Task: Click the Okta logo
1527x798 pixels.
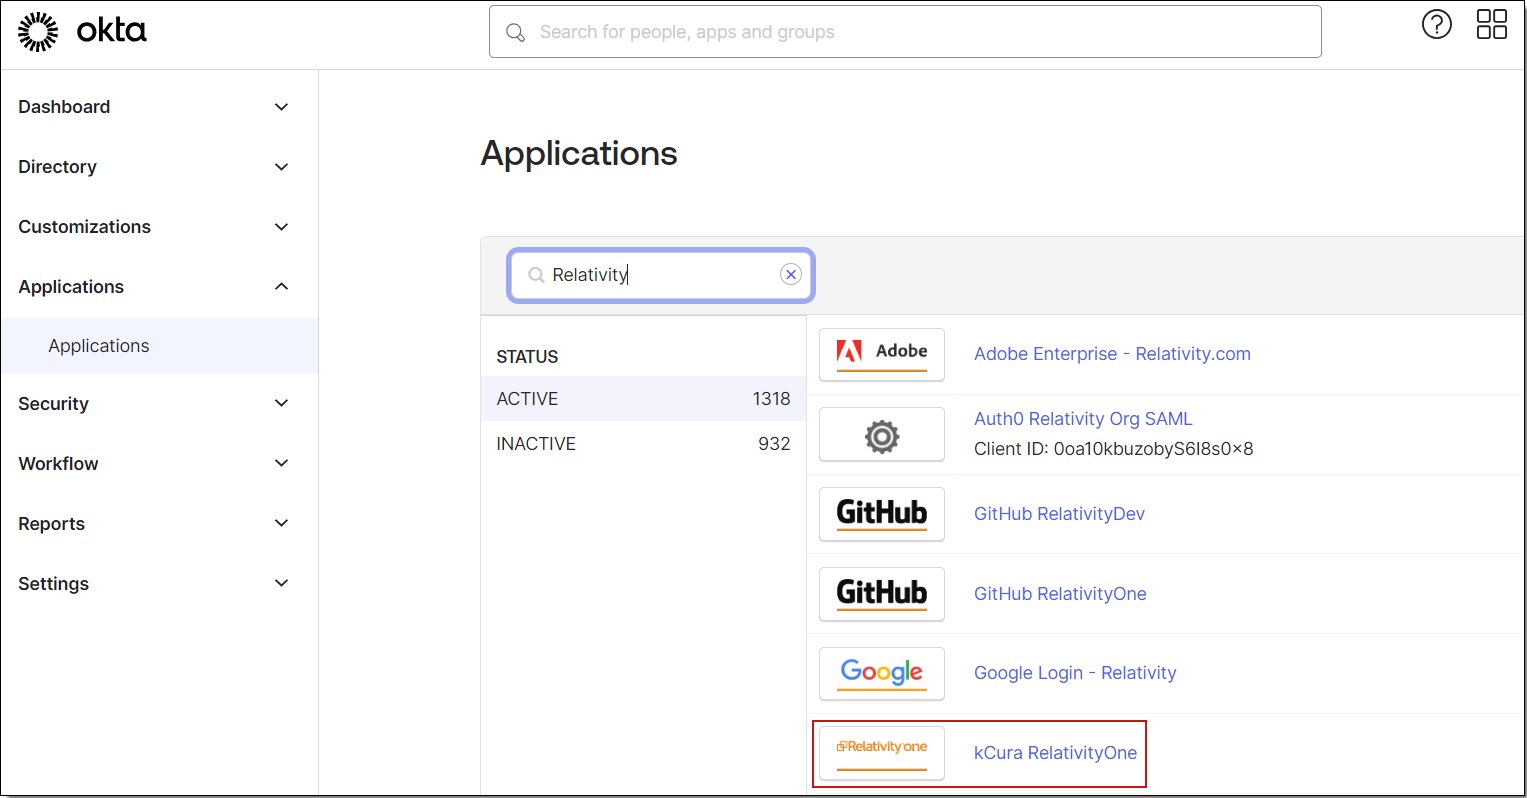Action: tap(82, 31)
